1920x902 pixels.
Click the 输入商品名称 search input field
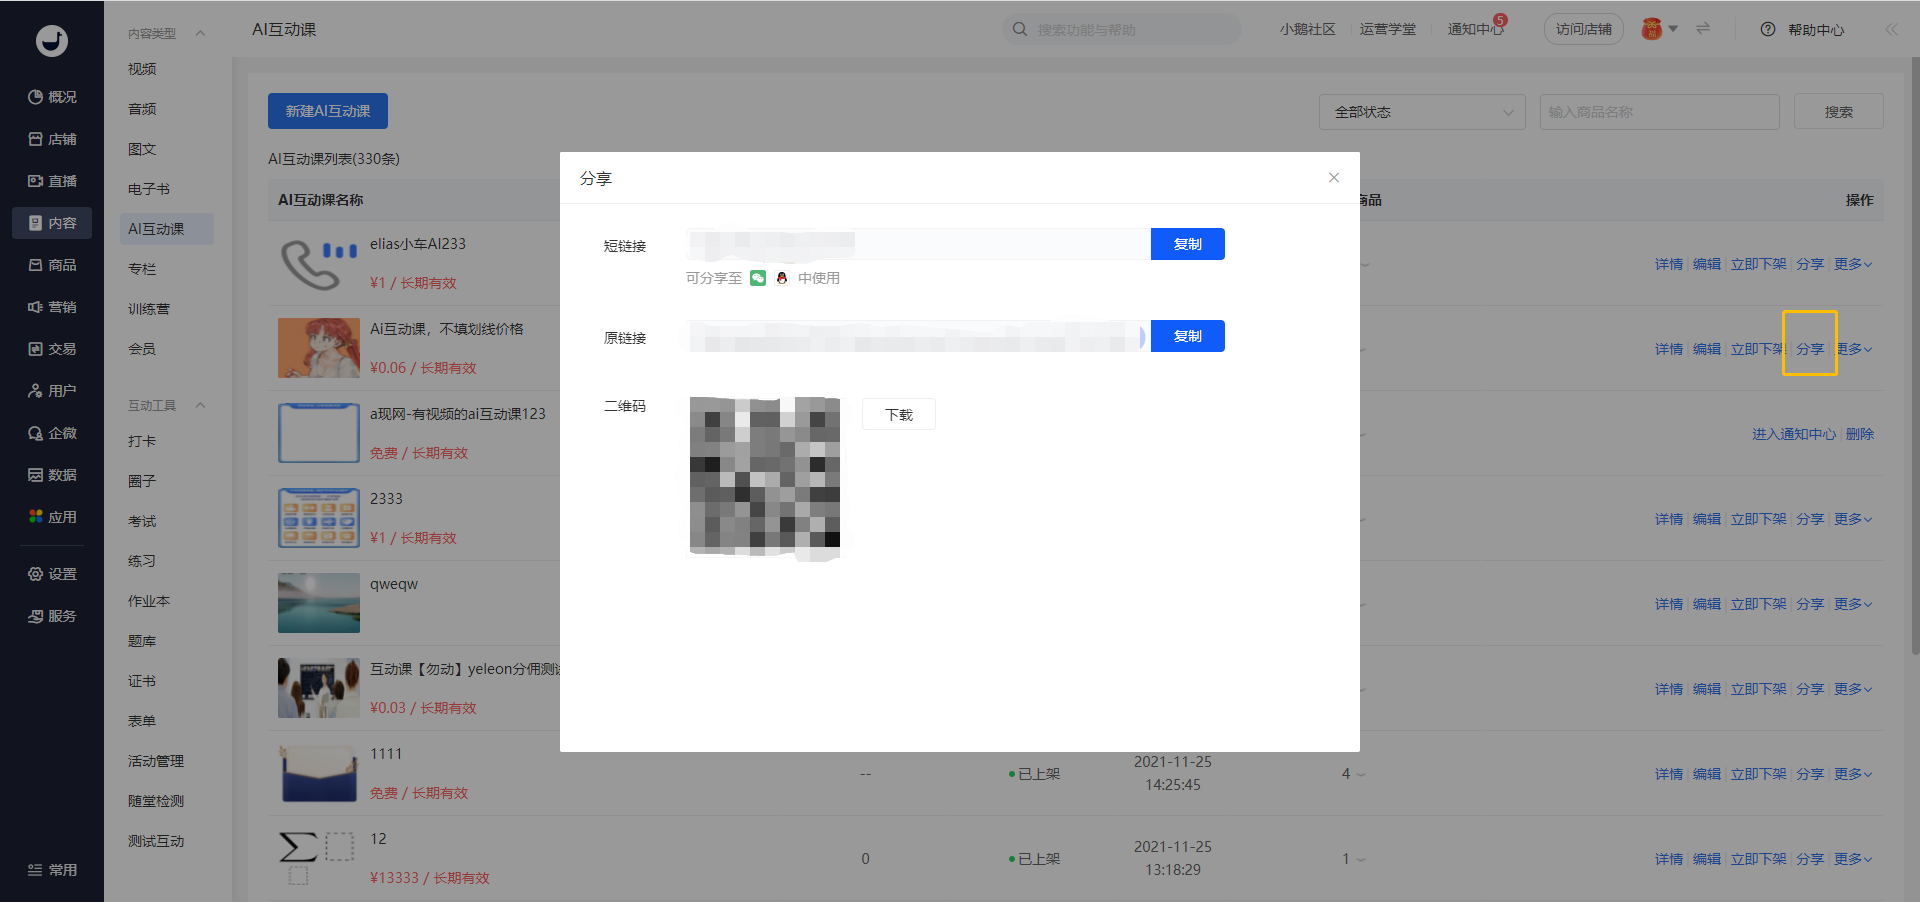tap(1659, 112)
